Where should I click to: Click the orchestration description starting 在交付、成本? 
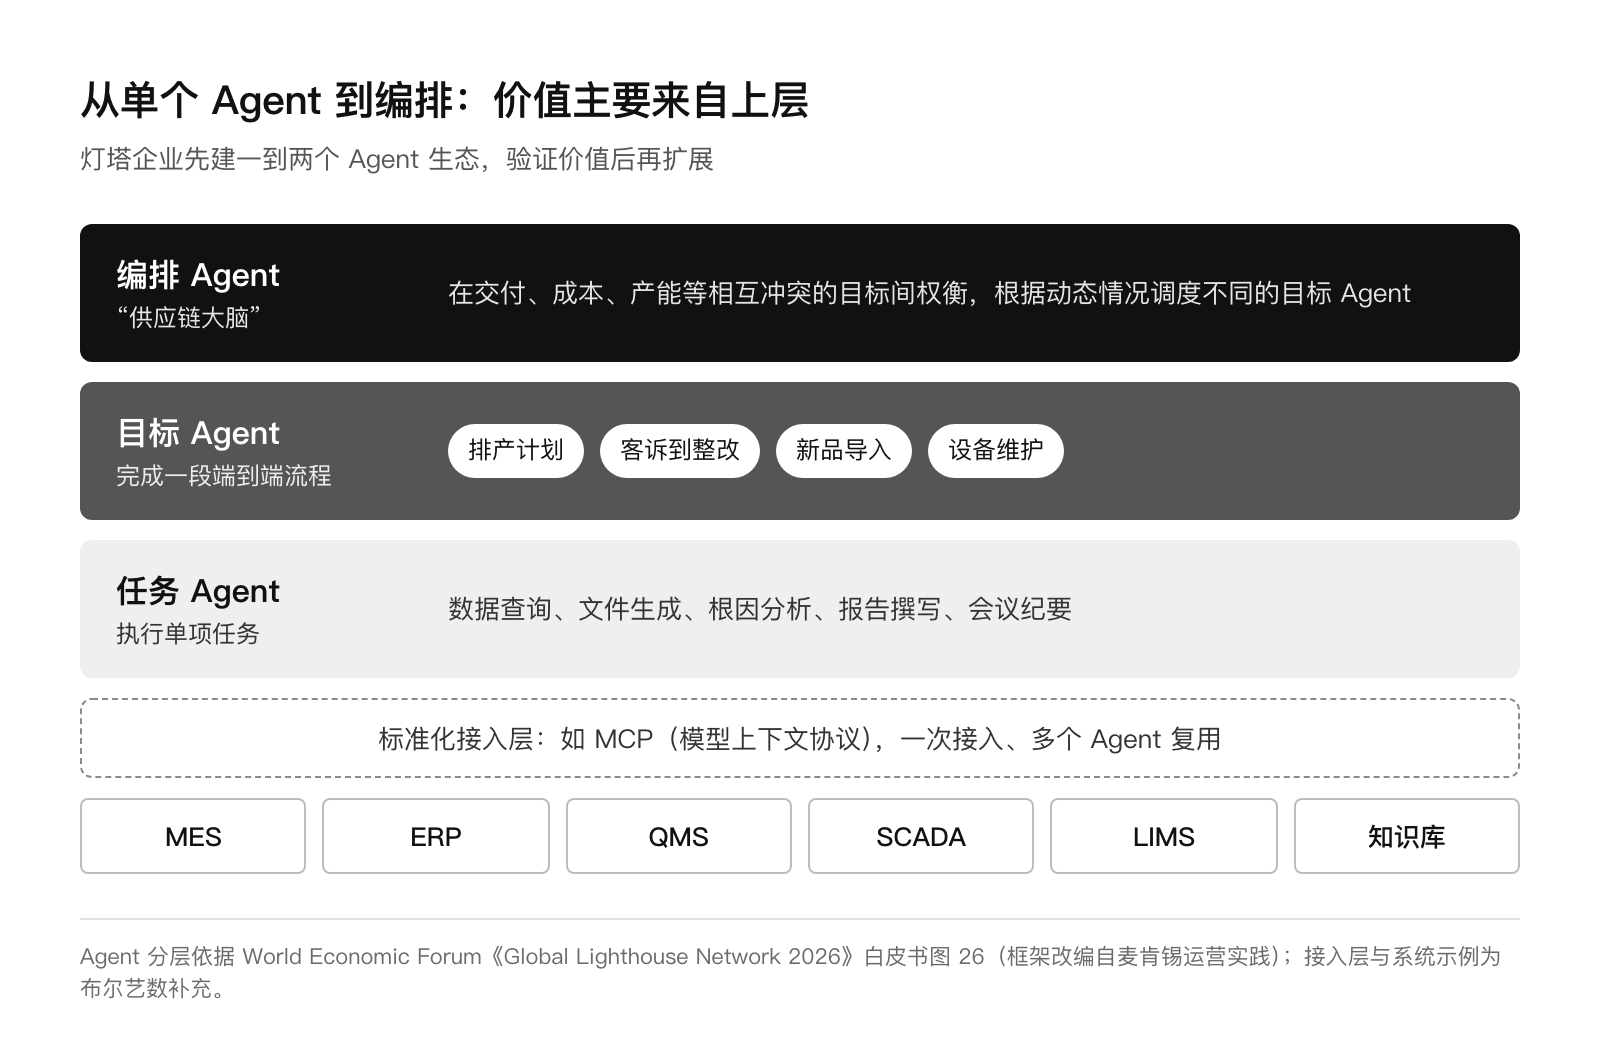click(929, 293)
